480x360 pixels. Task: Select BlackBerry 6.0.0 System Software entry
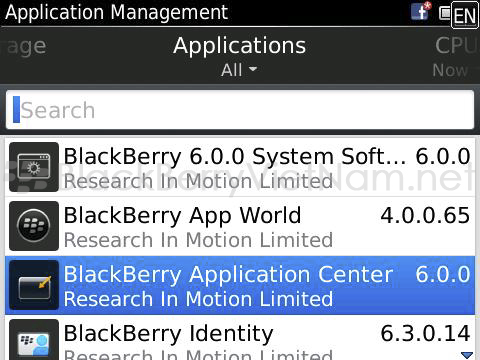click(240, 167)
